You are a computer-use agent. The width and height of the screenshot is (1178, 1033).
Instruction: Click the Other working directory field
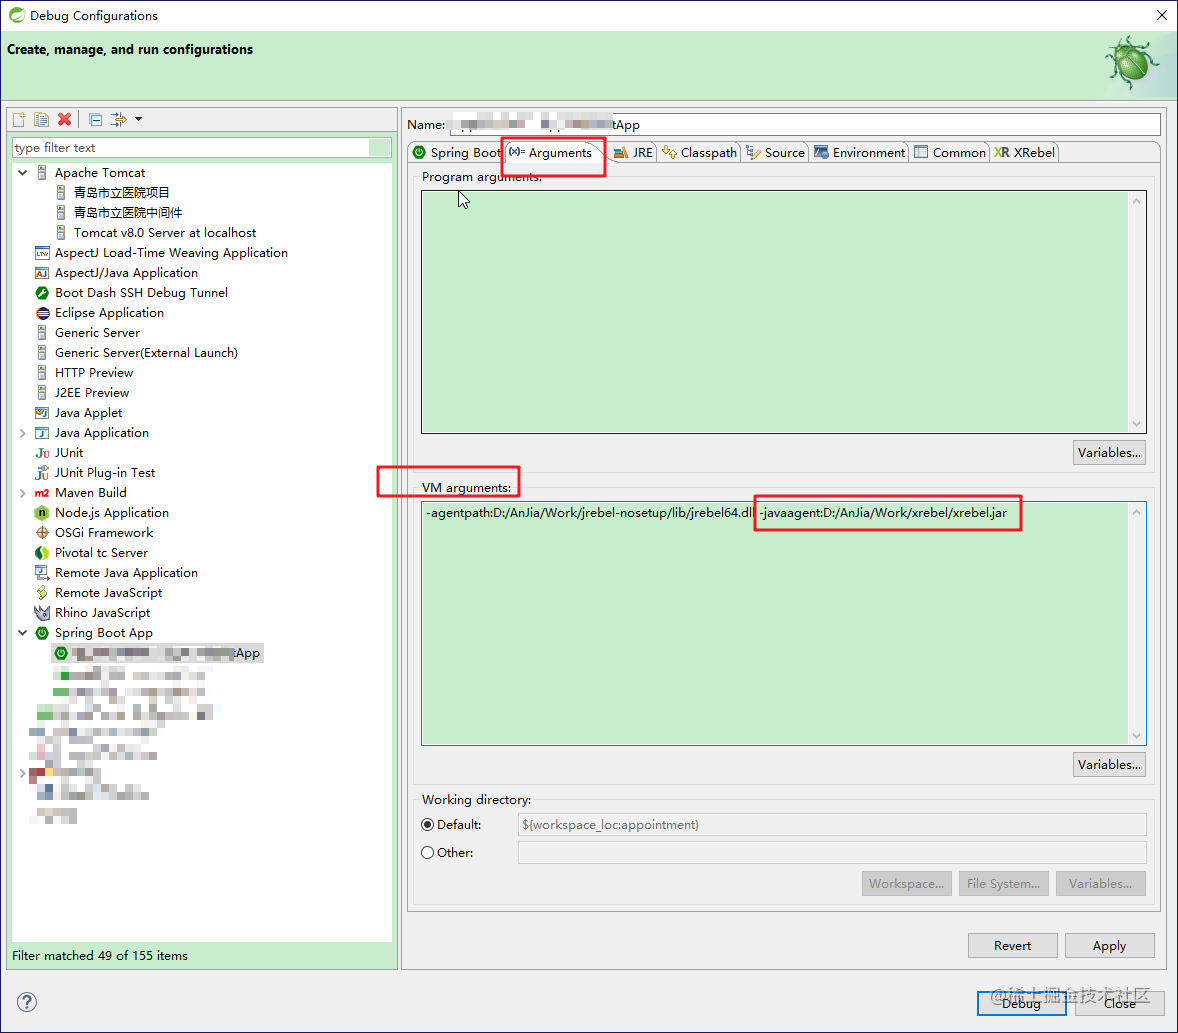pos(832,853)
